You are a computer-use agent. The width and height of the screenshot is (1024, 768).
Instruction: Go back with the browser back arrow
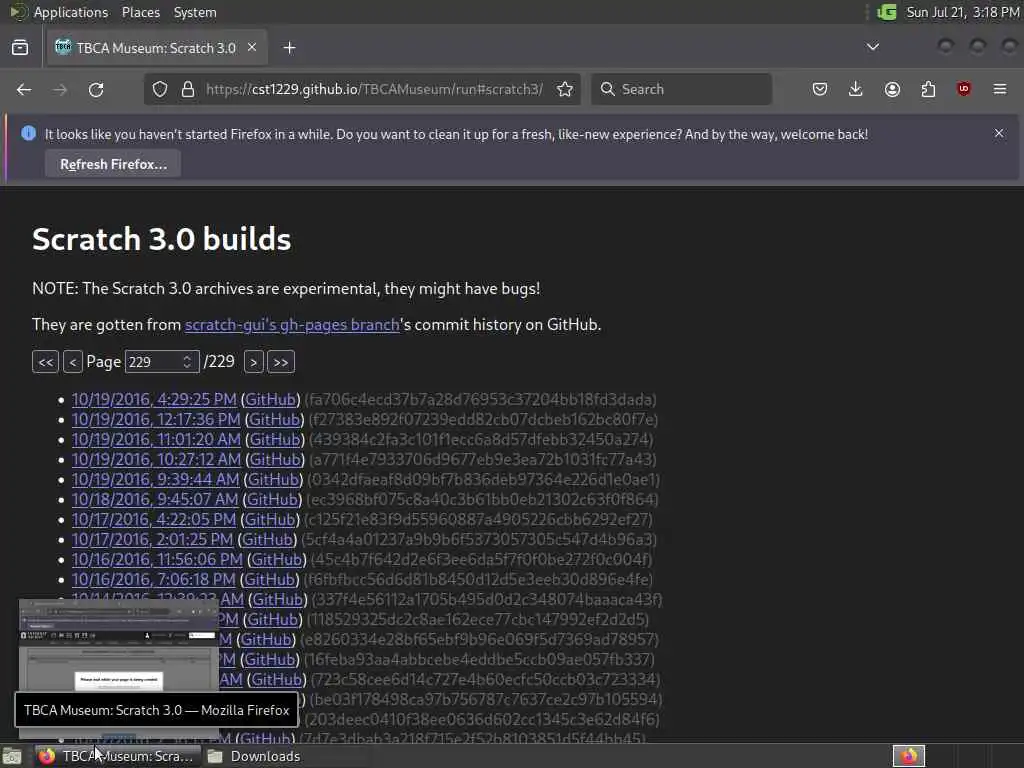[x=24, y=89]
